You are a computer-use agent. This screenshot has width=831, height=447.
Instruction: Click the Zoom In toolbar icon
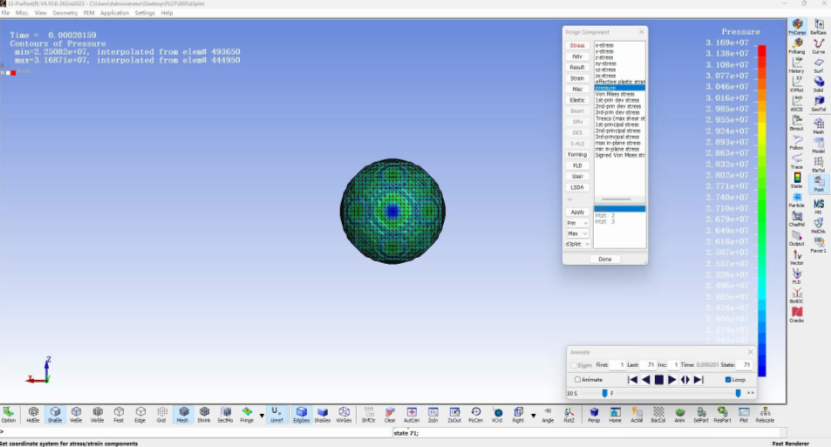tap(434, 413)
